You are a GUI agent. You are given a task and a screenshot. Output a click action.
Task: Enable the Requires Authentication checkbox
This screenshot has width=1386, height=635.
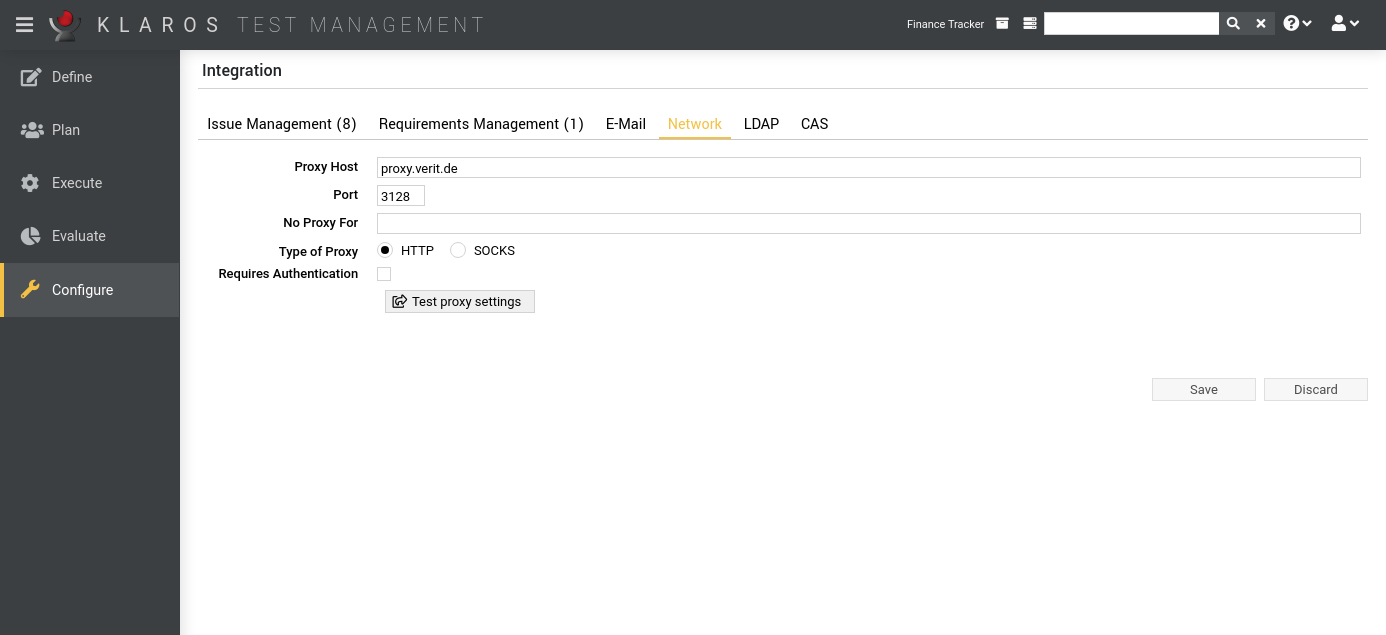(x=384, y=274)
